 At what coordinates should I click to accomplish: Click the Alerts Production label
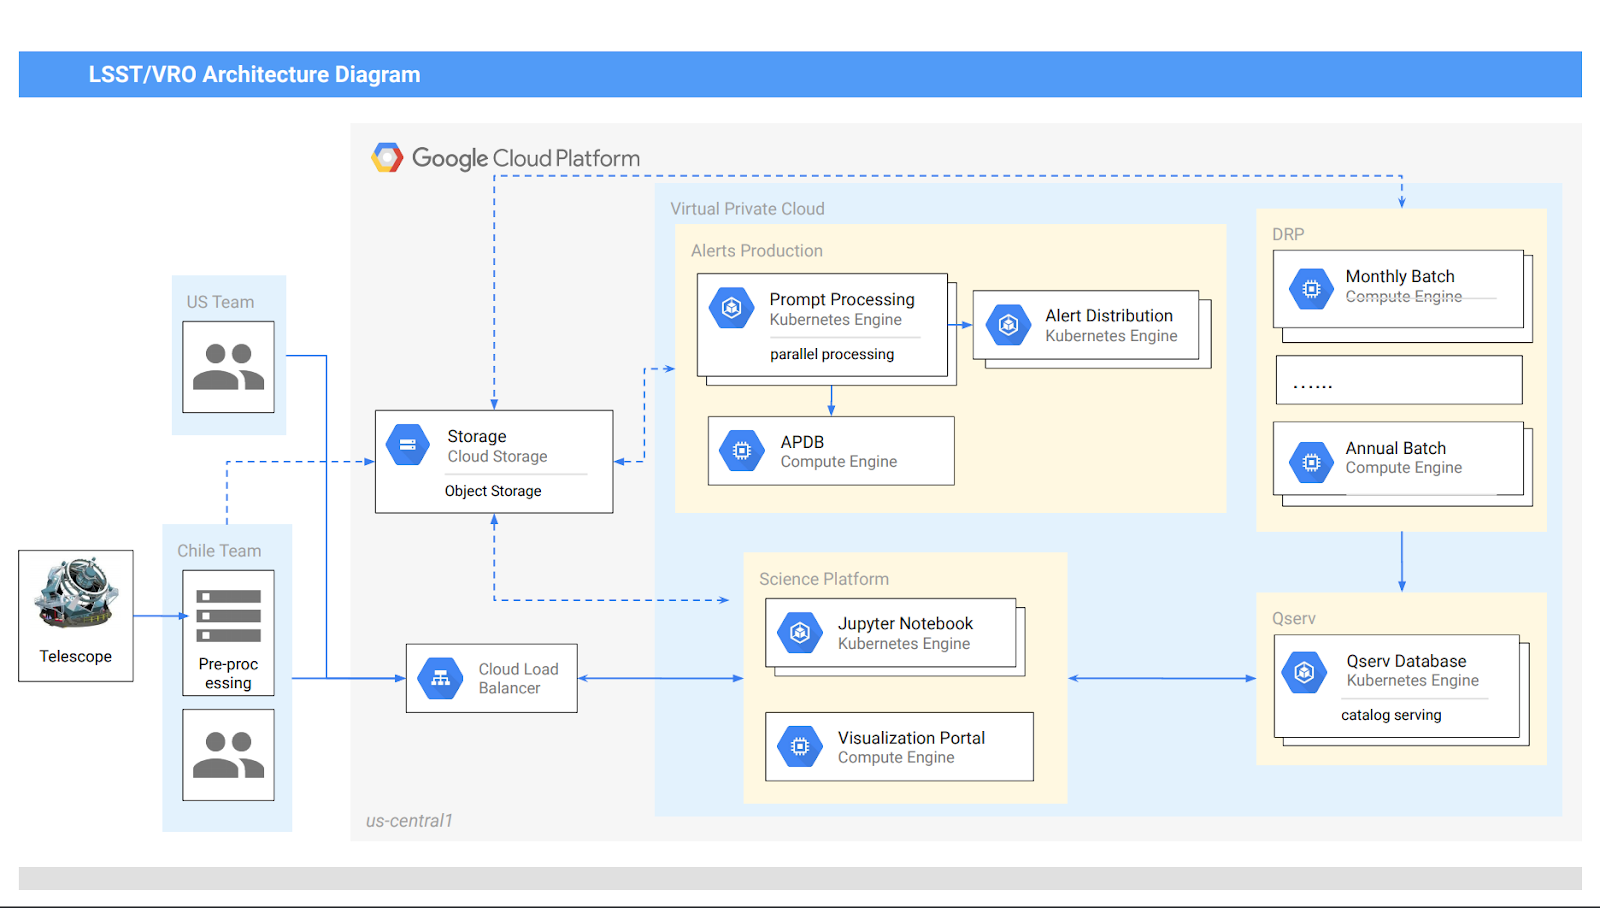[x=757, y=251]
